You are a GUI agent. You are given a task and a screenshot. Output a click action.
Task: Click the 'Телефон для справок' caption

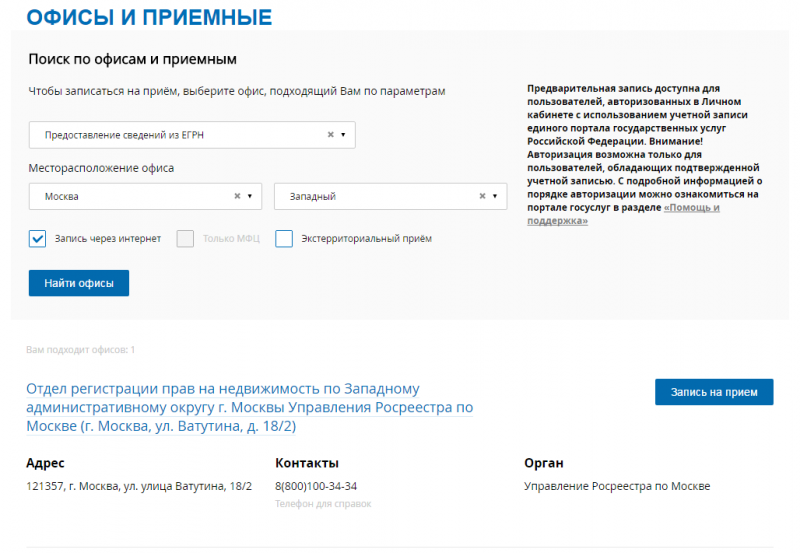click(323, 504)
